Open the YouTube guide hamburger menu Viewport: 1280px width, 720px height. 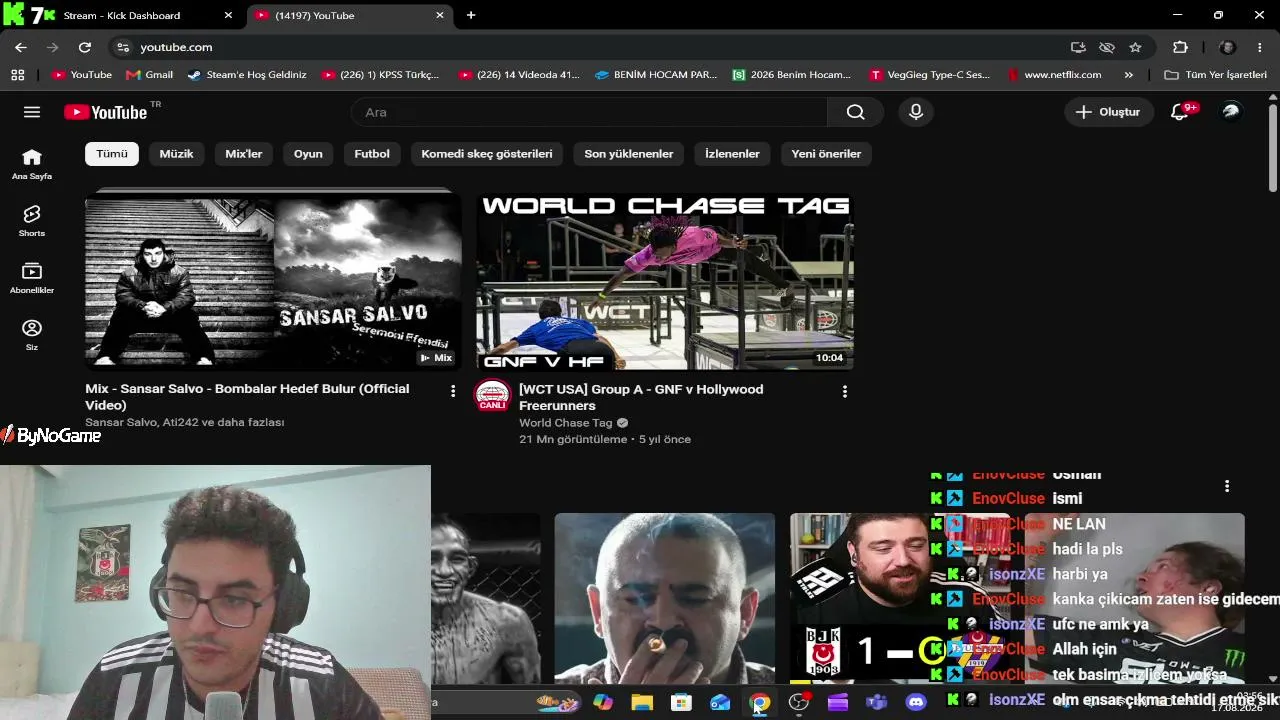point(32,112)
